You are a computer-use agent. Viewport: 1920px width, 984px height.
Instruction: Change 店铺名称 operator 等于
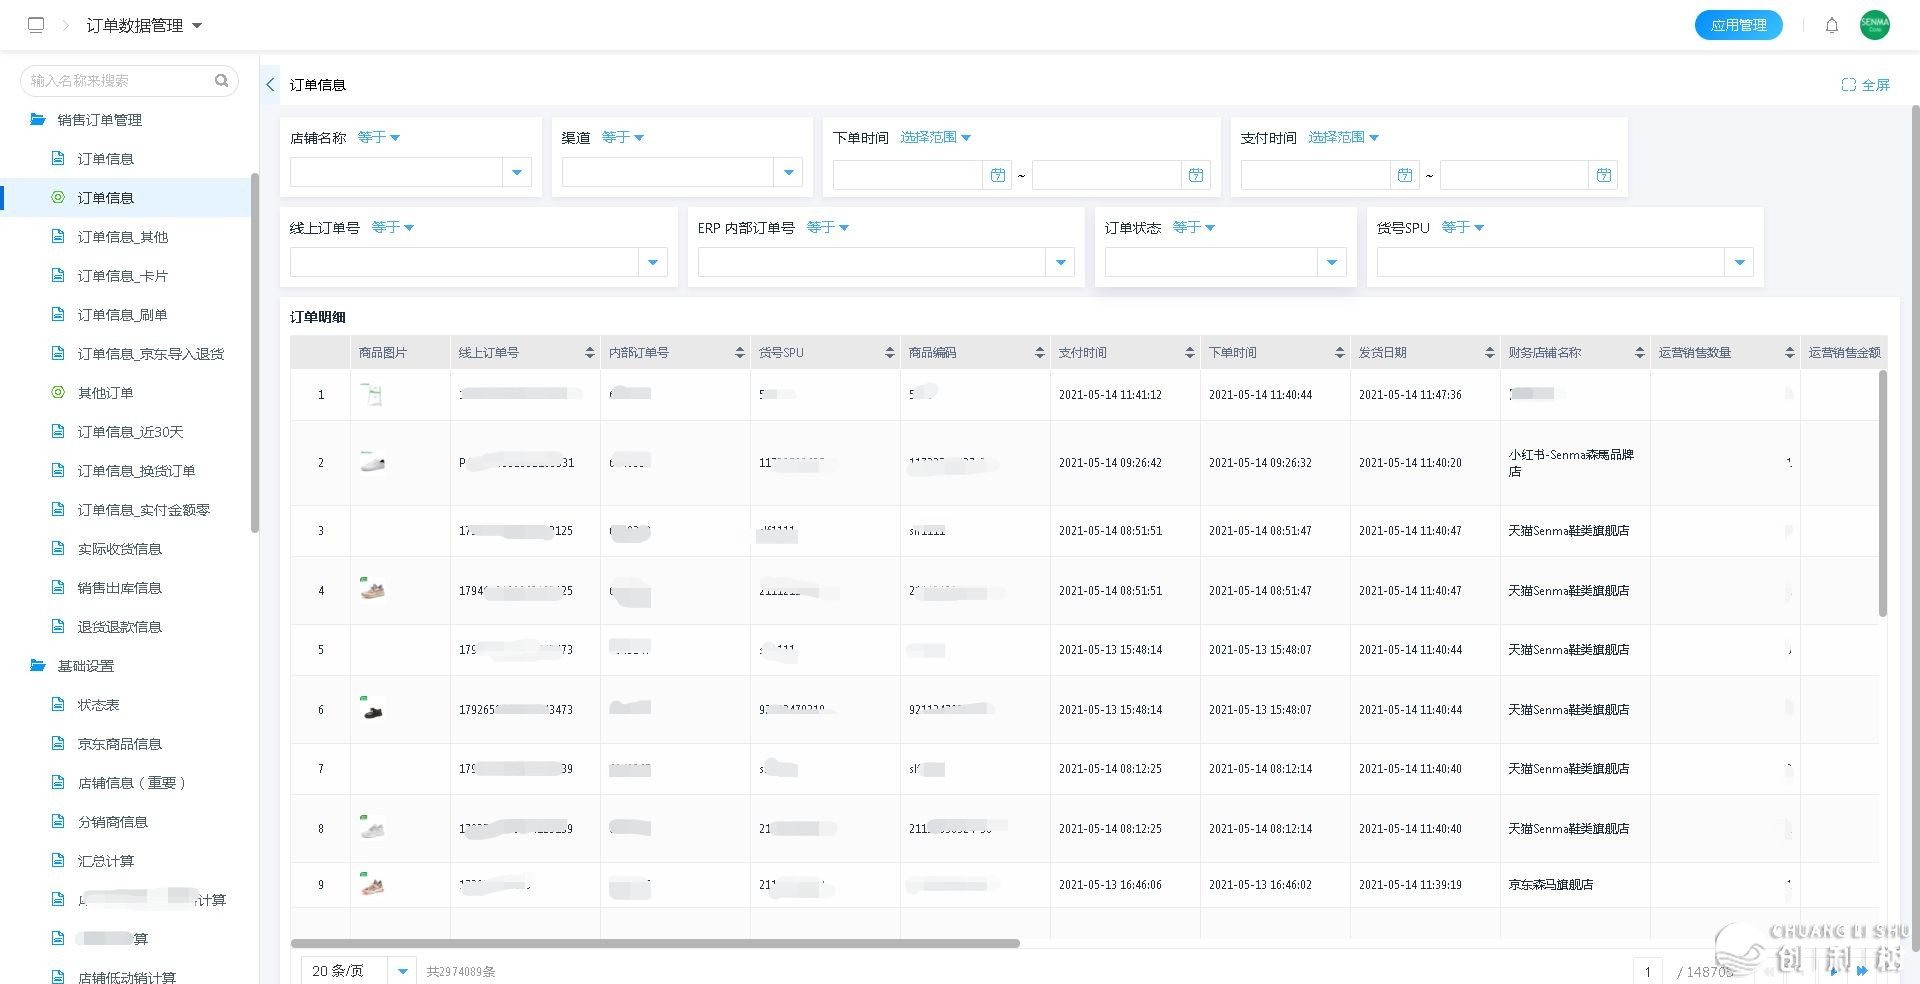coord(379,137)
